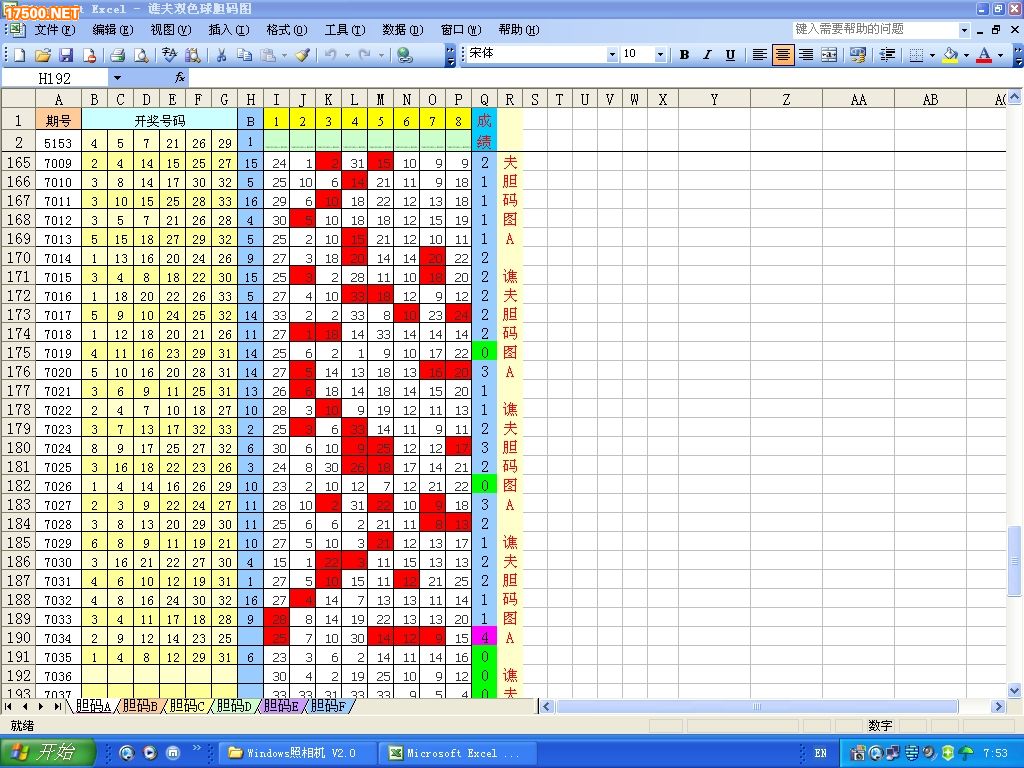This screenshot has height=768, width=1024.
Task: Click the EN language indicator in taskbar
Action: (x=820, y=753)
